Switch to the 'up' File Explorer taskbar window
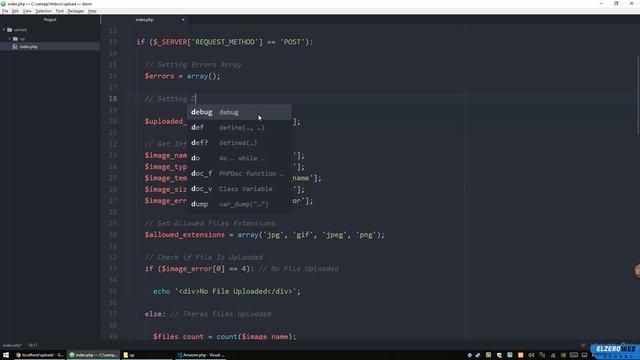Viewport: 640px width, 360px height. pos(147,355)
